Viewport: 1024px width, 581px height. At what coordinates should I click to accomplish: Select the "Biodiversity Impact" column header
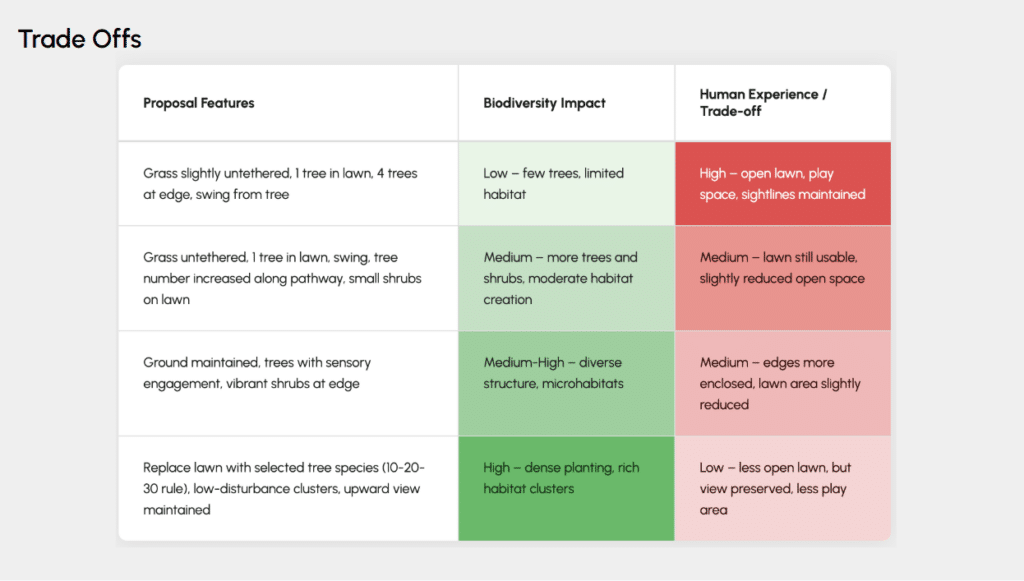point(544,103)
